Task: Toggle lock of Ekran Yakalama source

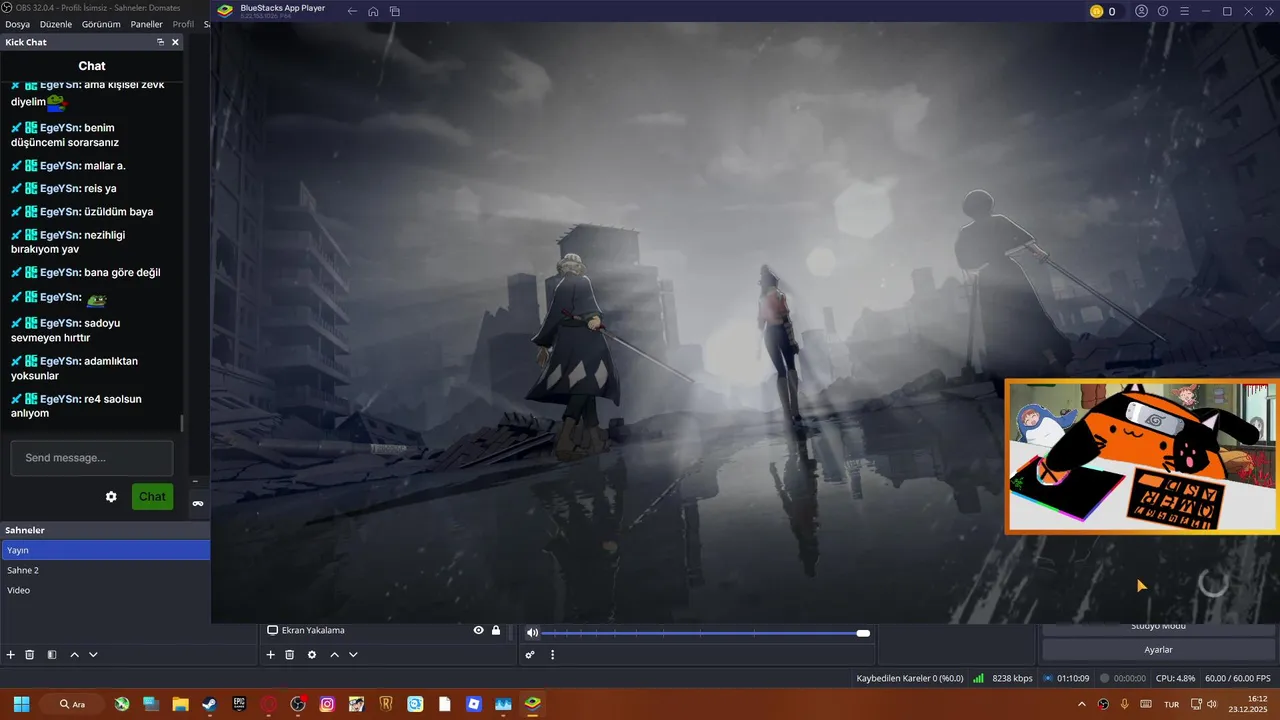Action: (496, 631)
